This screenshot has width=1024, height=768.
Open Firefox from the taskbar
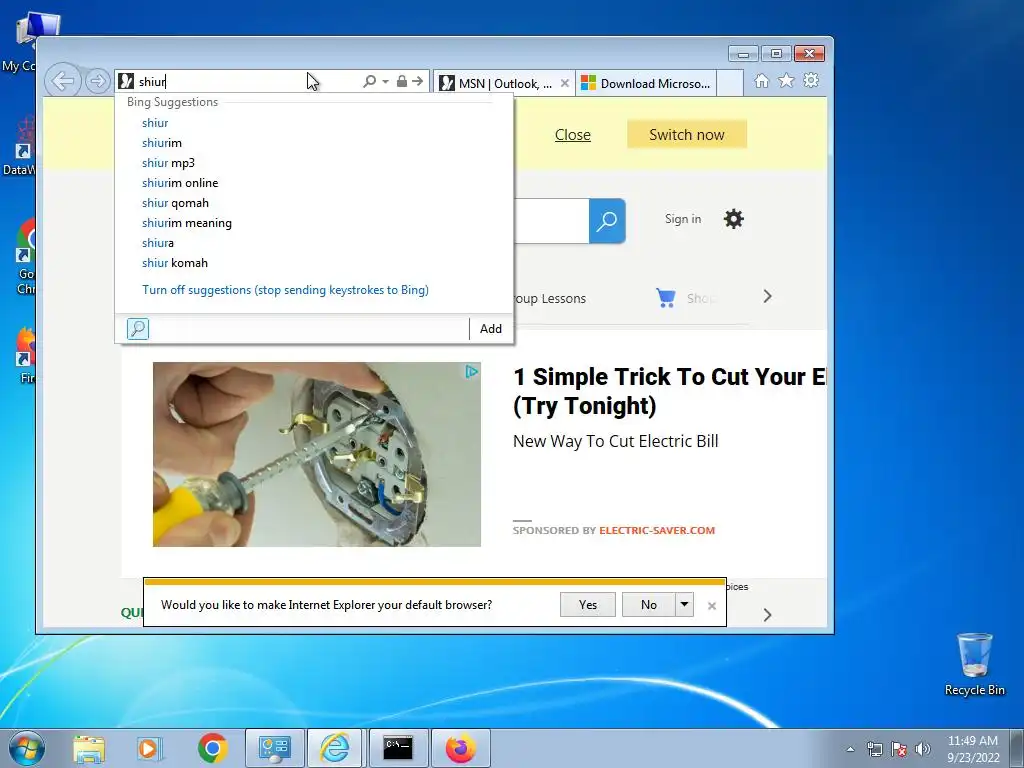[461, 748]
